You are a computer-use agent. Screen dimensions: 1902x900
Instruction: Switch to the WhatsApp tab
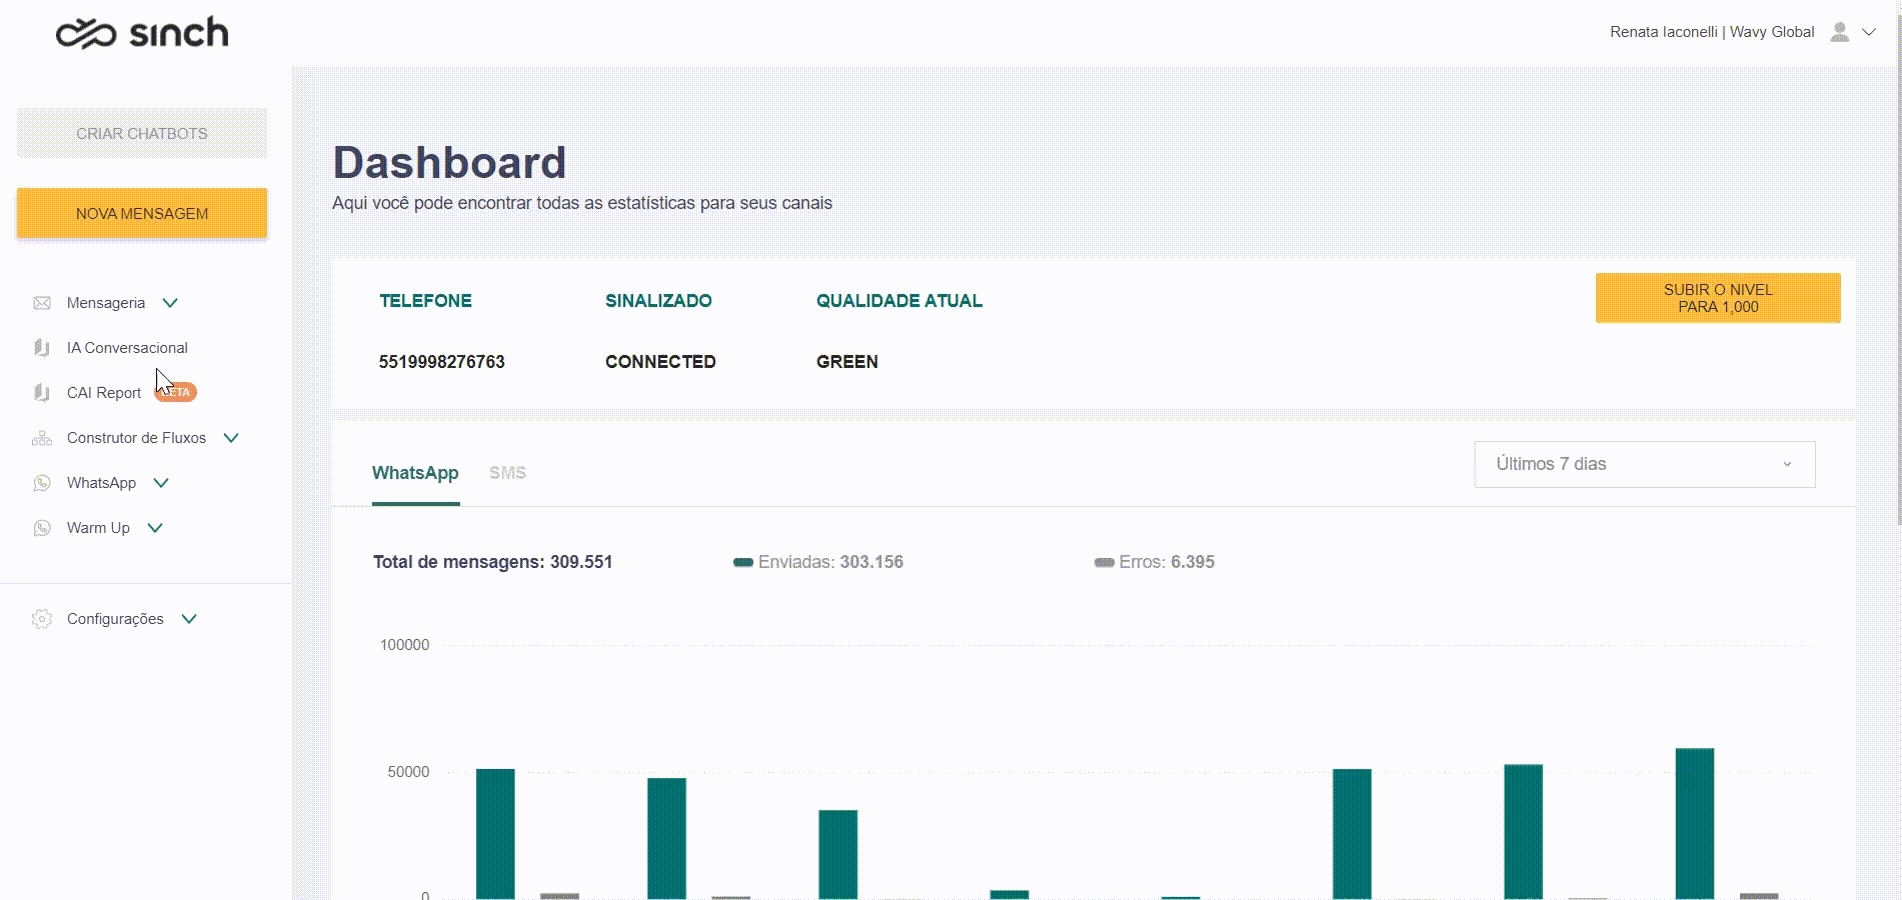coord(415,473)
